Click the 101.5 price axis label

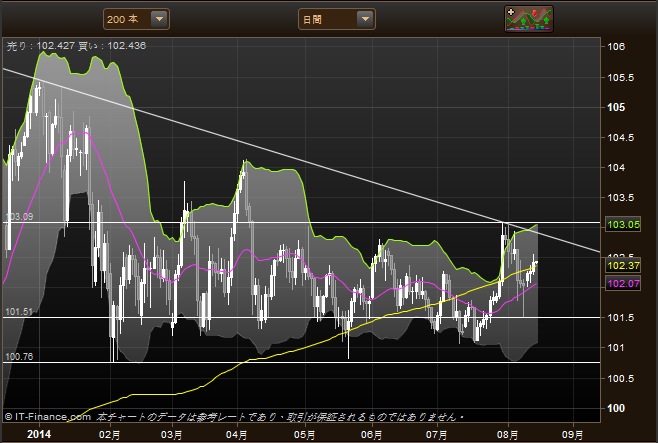(x=621, y=318)
